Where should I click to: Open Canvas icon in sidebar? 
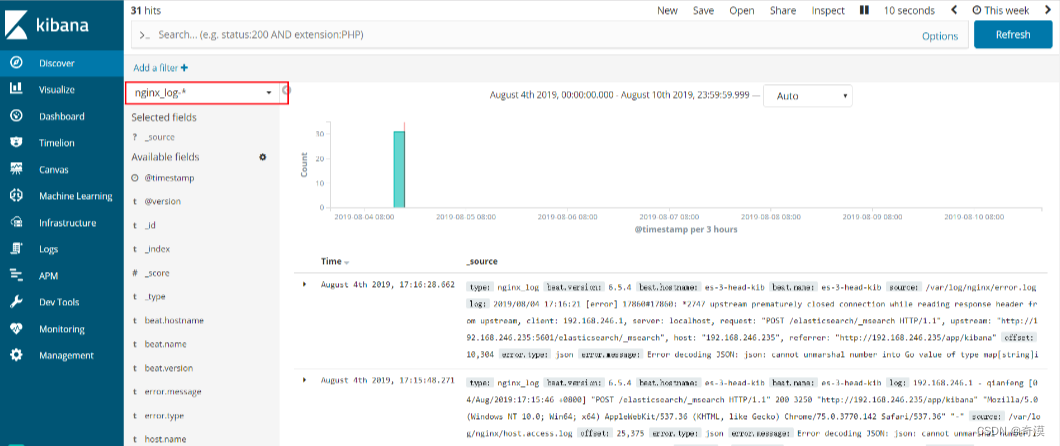[16, 170]
